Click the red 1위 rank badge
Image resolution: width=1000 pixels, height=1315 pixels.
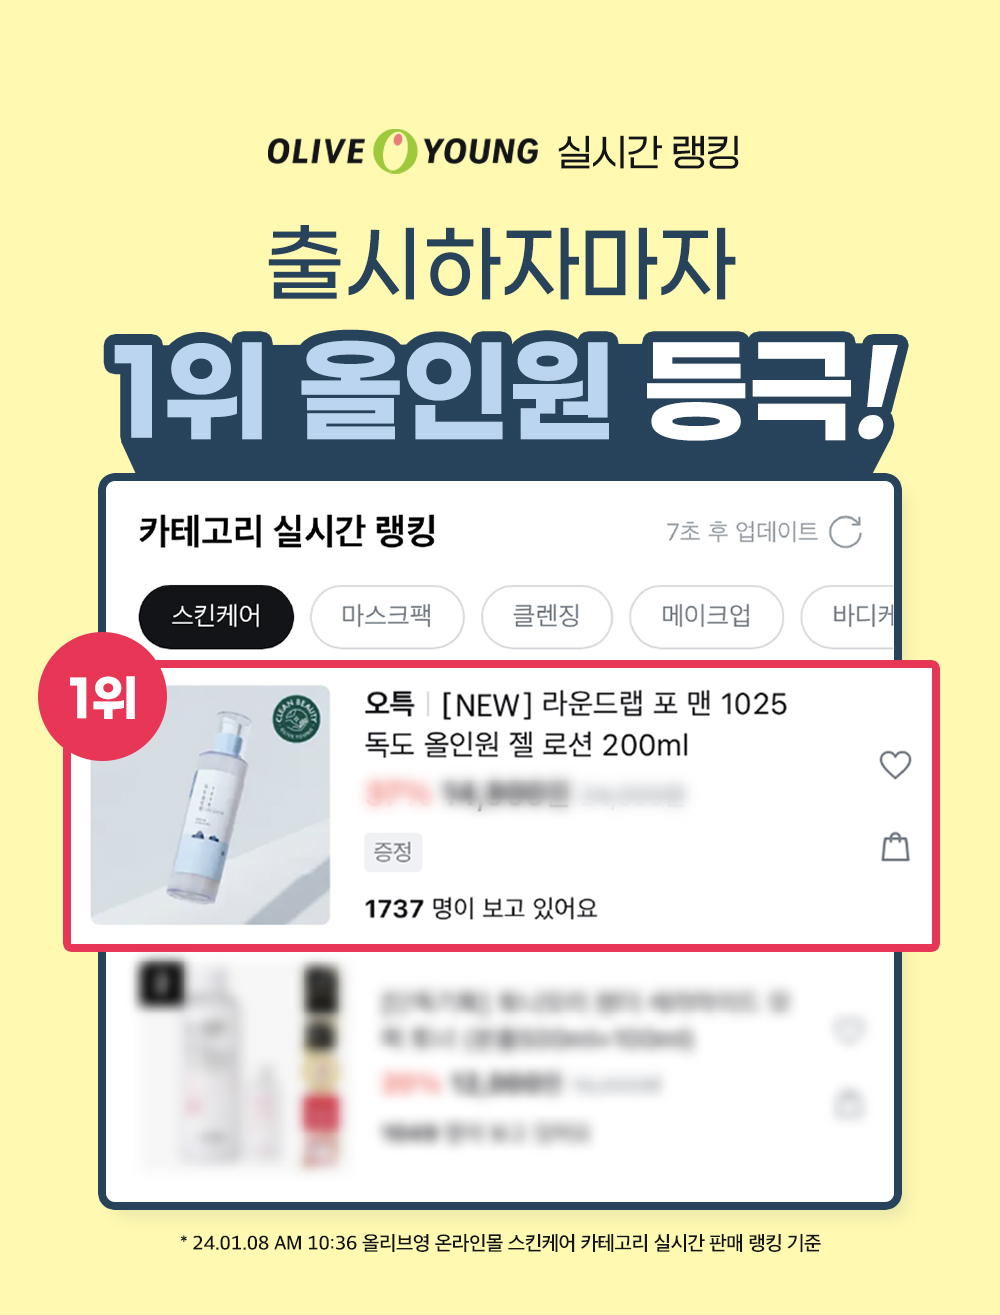[103, 697]
